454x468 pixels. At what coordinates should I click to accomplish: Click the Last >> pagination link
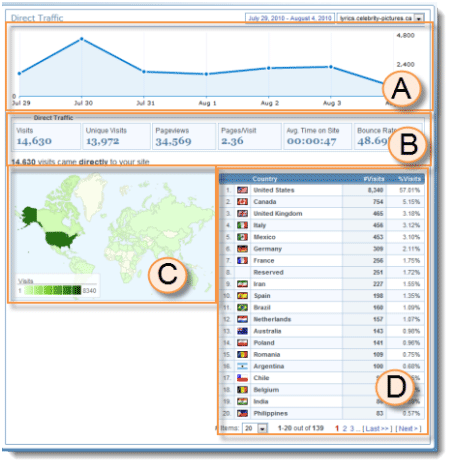[x=377, y=428]
